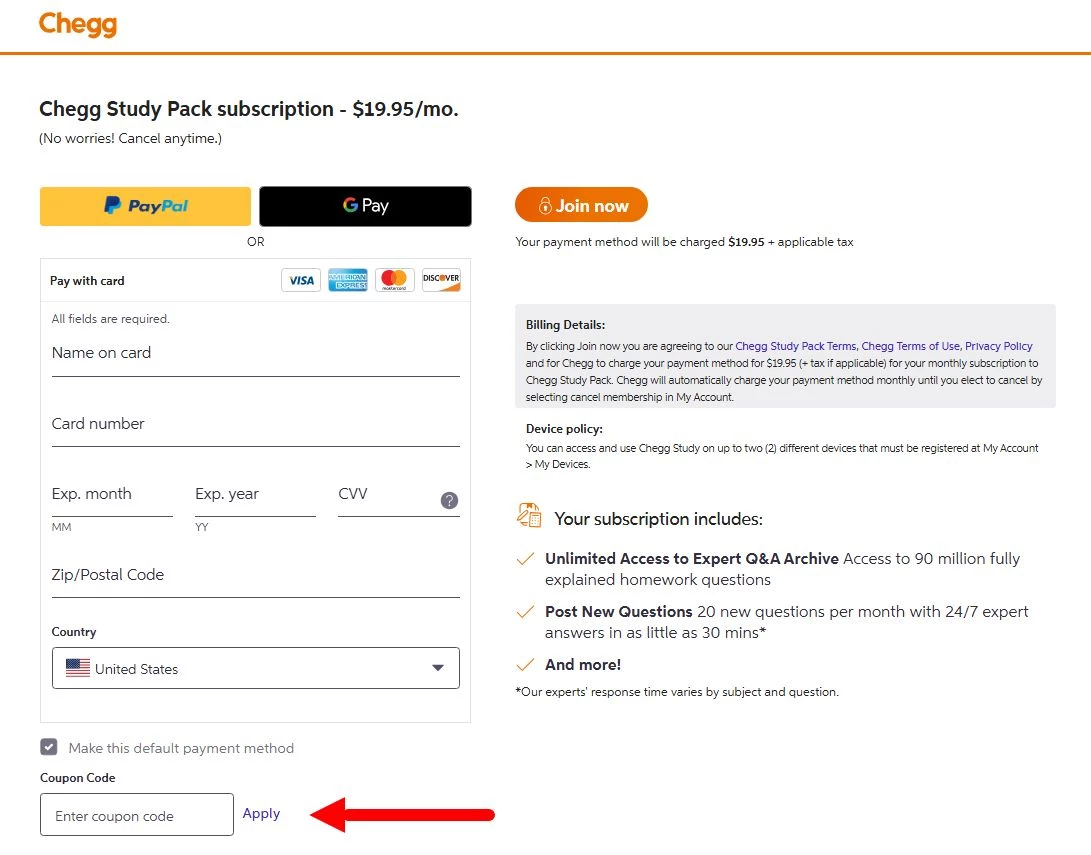
Task: Click the American Express card icon
Action: coord(348,280)
